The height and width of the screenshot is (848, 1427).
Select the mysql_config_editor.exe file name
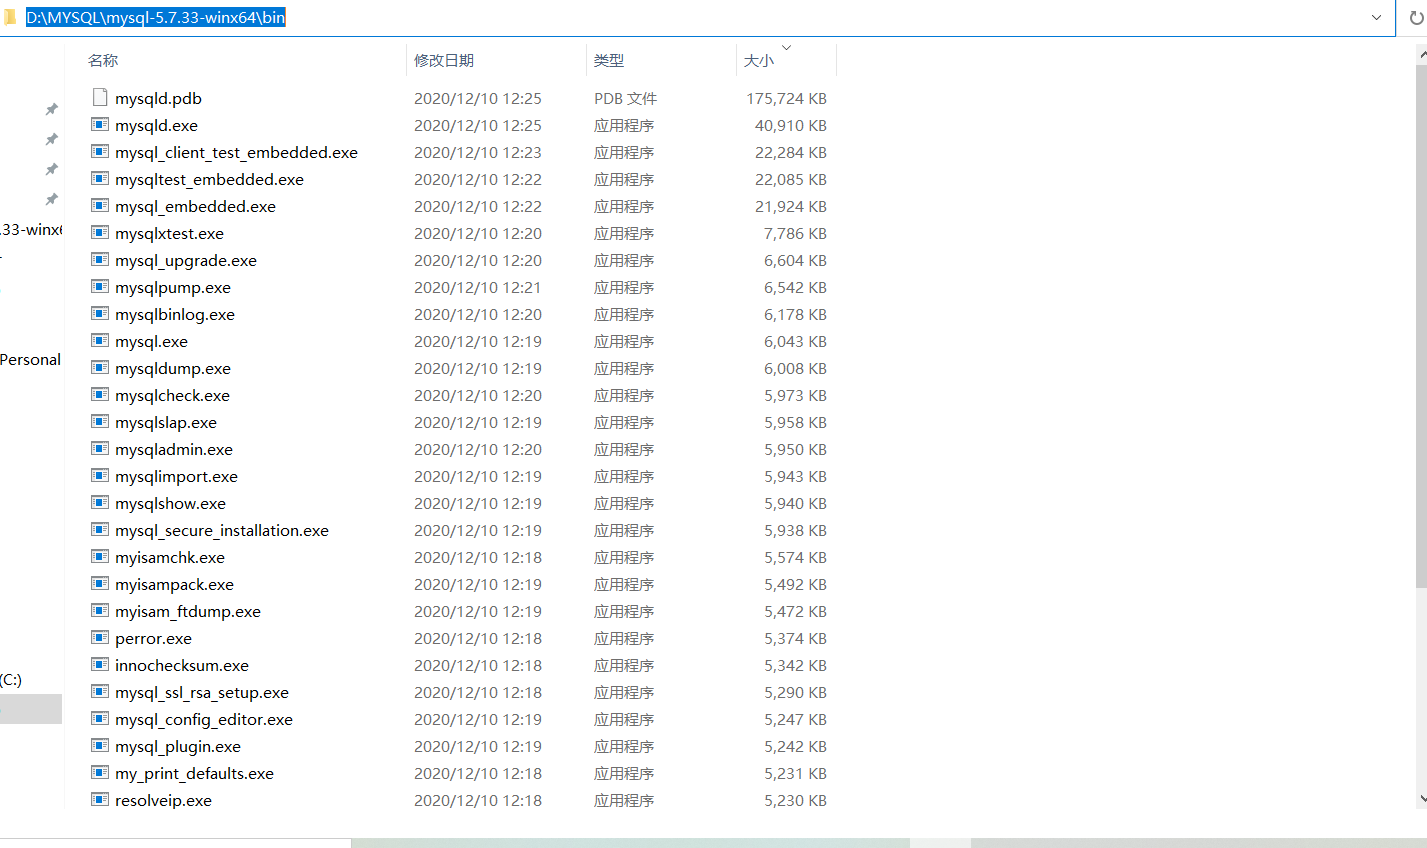pos(204,719)
